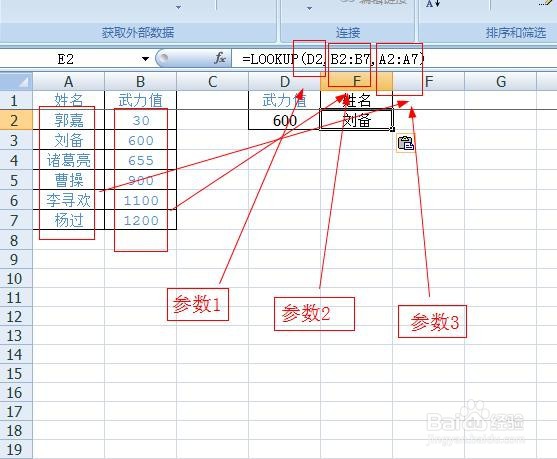Screen dimensions: 557x459
Task: Click the sort A-Z icon in ribbon
Action: coord(433,4)
